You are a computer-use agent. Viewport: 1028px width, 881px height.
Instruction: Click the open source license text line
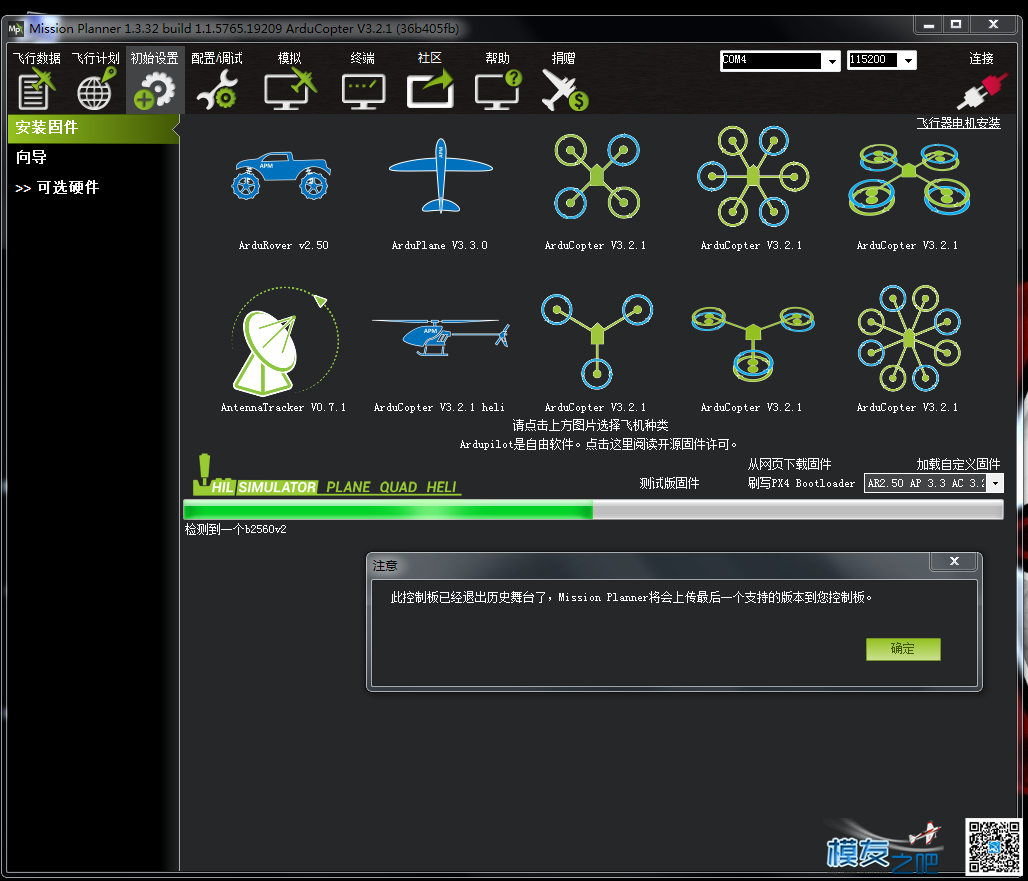coord(598,444)
